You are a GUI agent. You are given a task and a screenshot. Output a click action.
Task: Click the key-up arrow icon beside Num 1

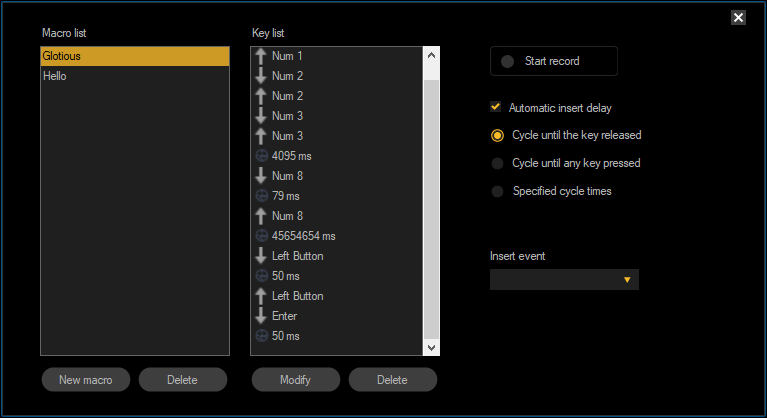tap(261, 56)
